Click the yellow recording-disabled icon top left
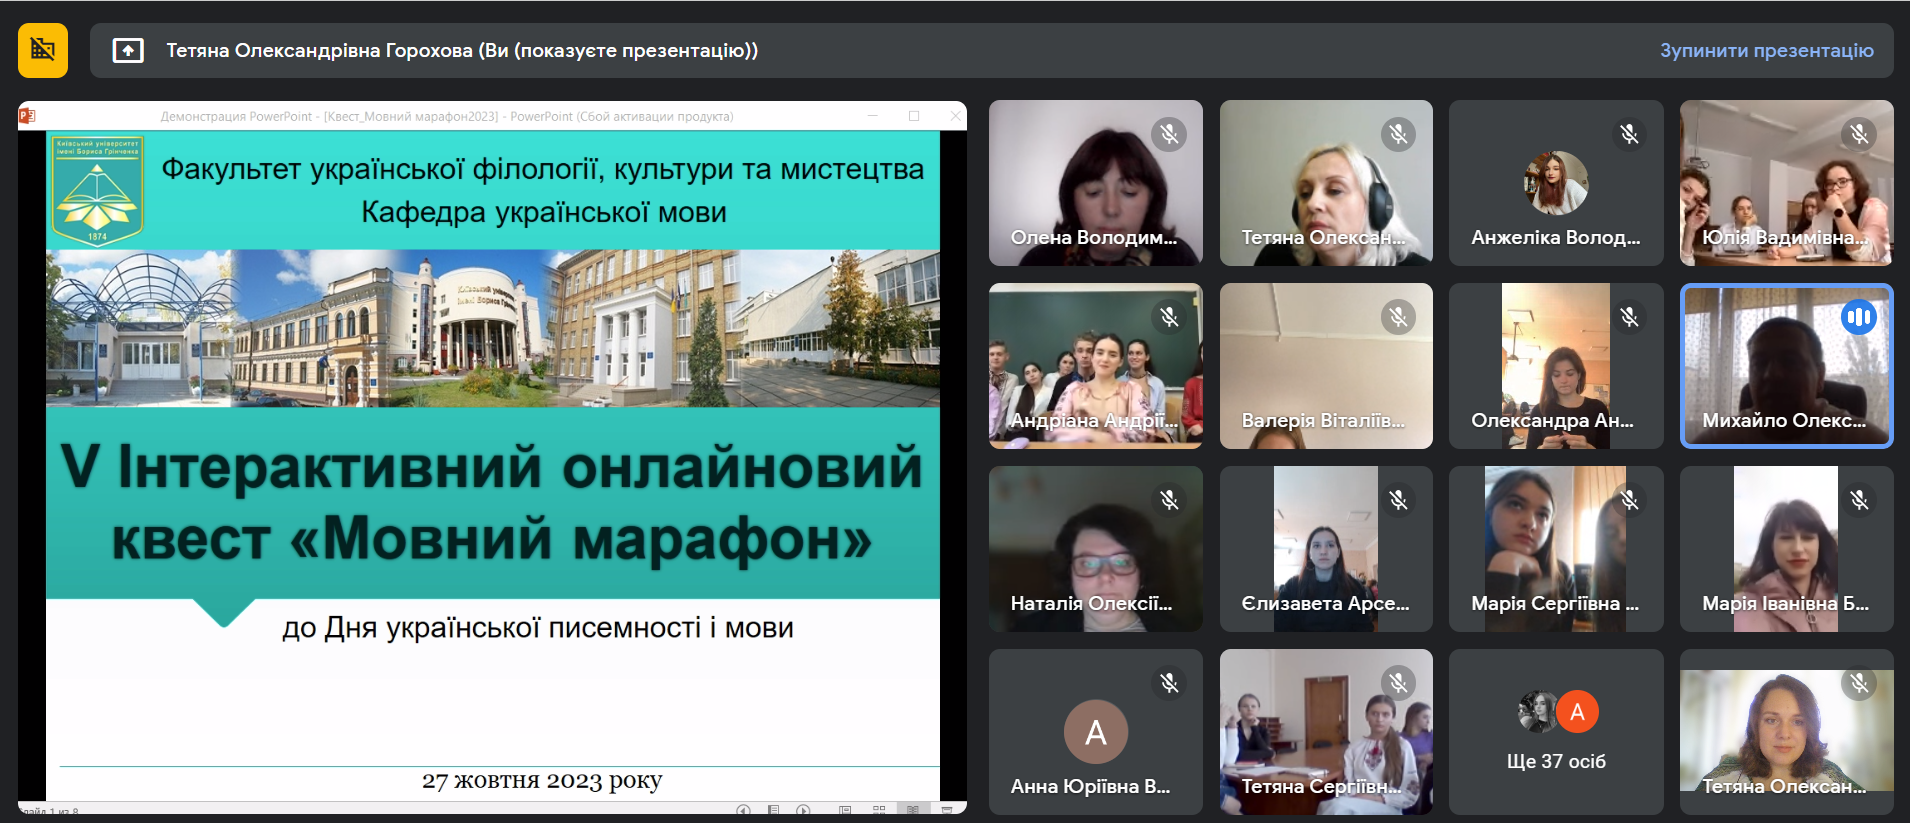 click(x=43, y=50)
